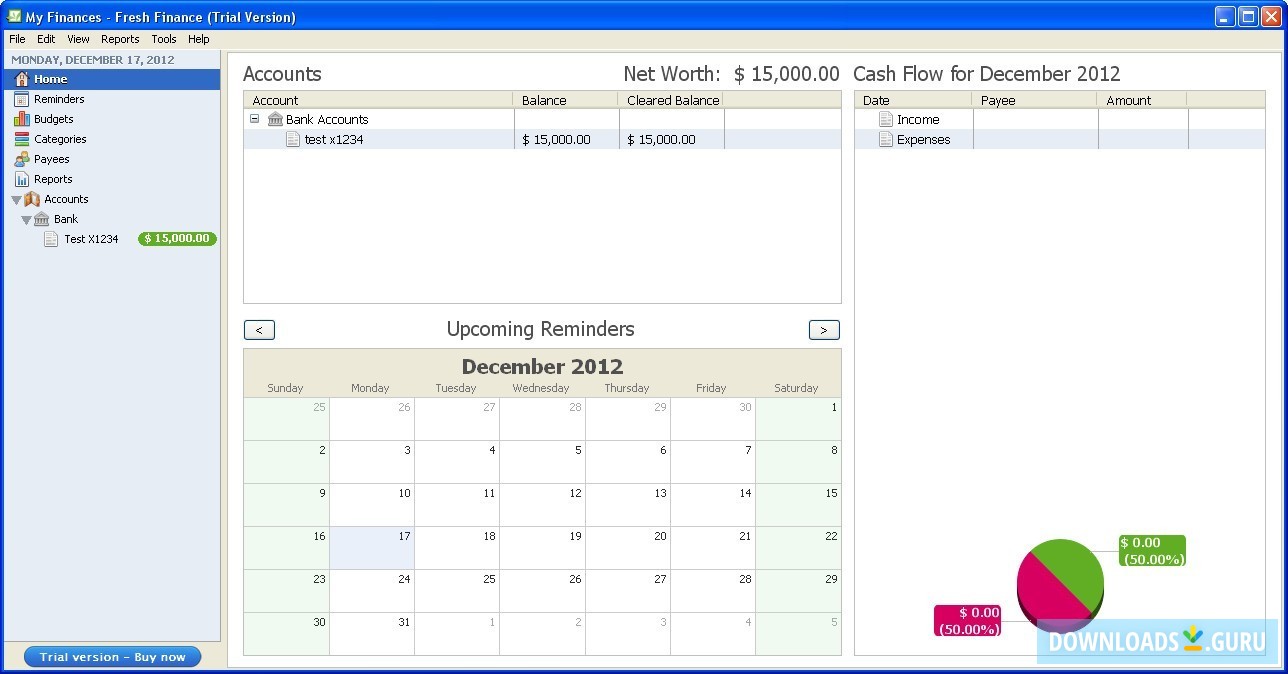
Task: Click the Expenses row label
Action: point(923,140)
